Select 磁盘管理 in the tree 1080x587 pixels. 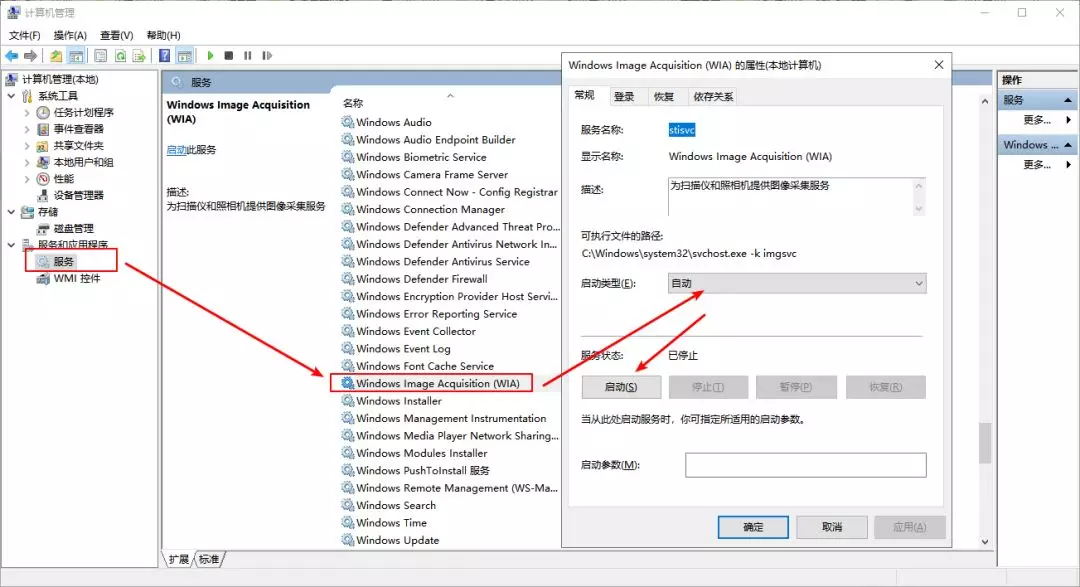[x=74, y=228]
